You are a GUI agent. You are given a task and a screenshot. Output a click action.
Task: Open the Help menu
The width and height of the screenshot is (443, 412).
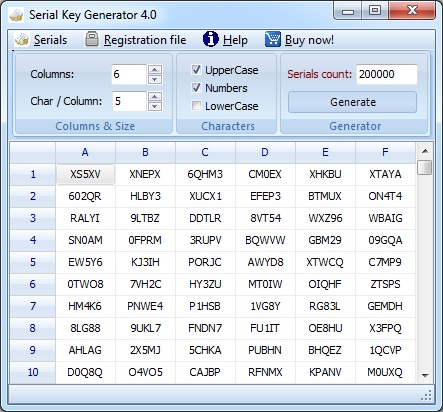tap(235, 40)
